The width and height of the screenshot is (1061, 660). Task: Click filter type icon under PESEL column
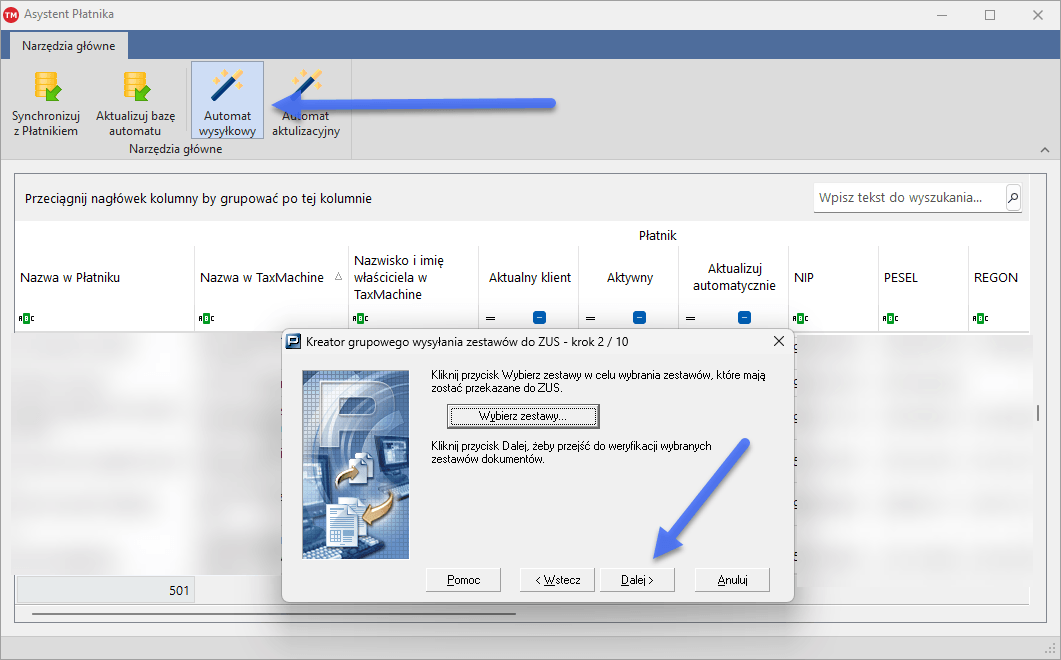(890, 318)
